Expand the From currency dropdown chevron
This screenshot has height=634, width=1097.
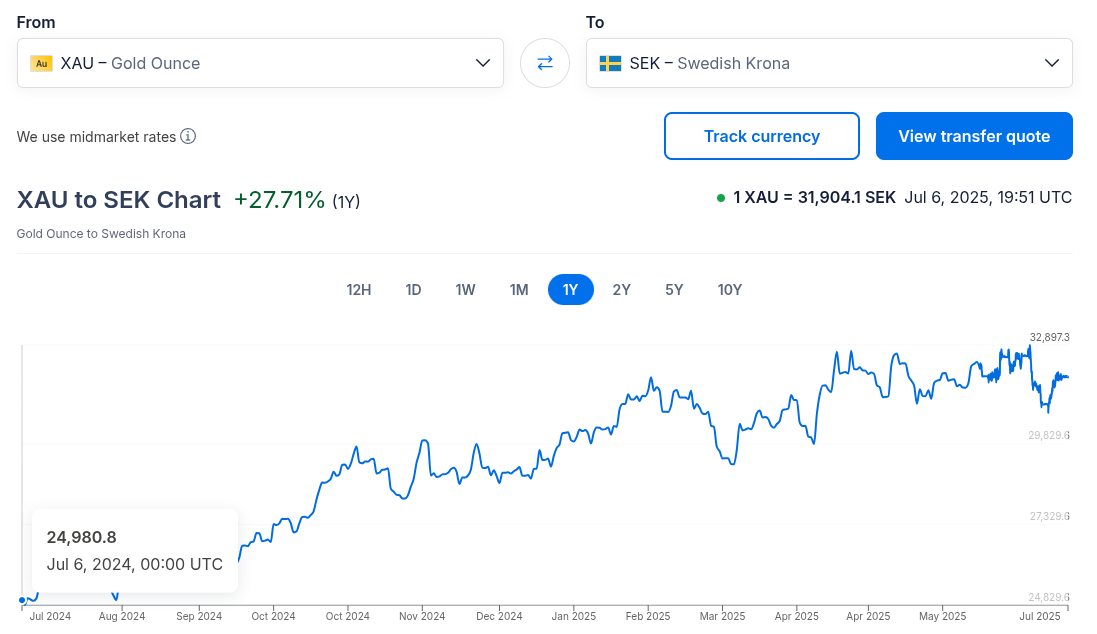point(482,63)
